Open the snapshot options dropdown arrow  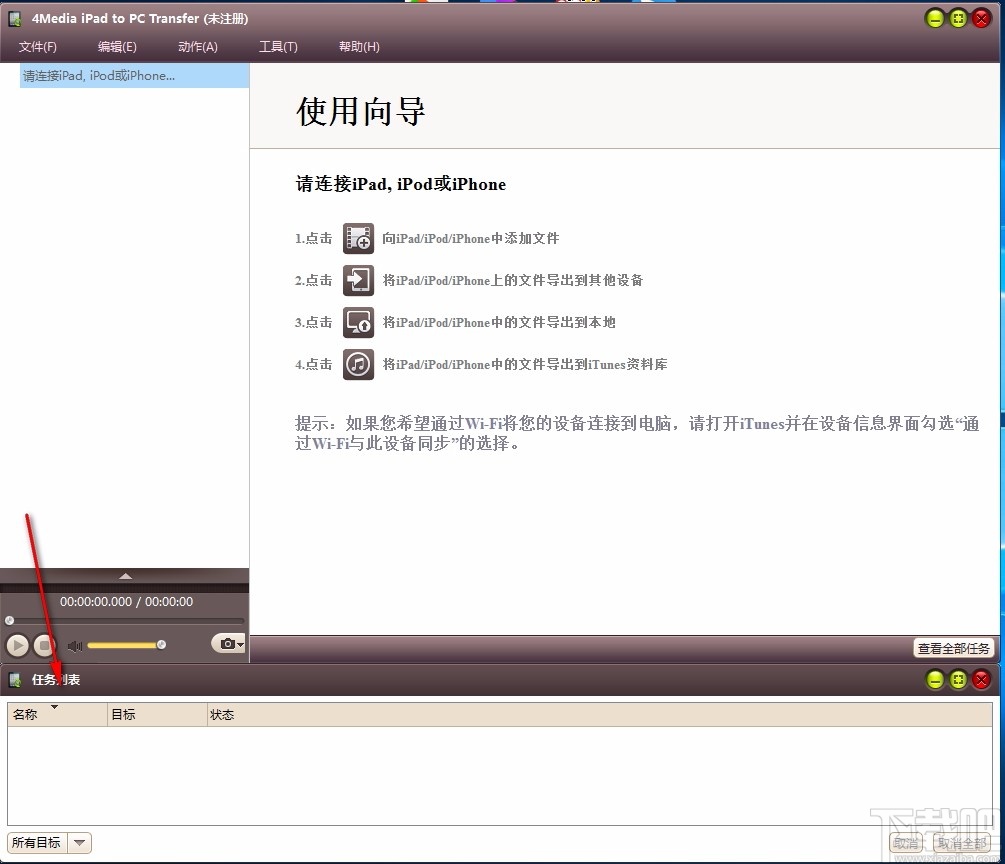(x=239, y=644)
